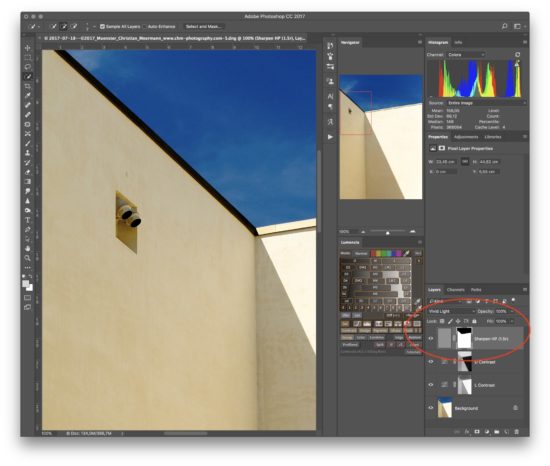Select the Crop tool
The image size is (550, 466).
[28, 86]
